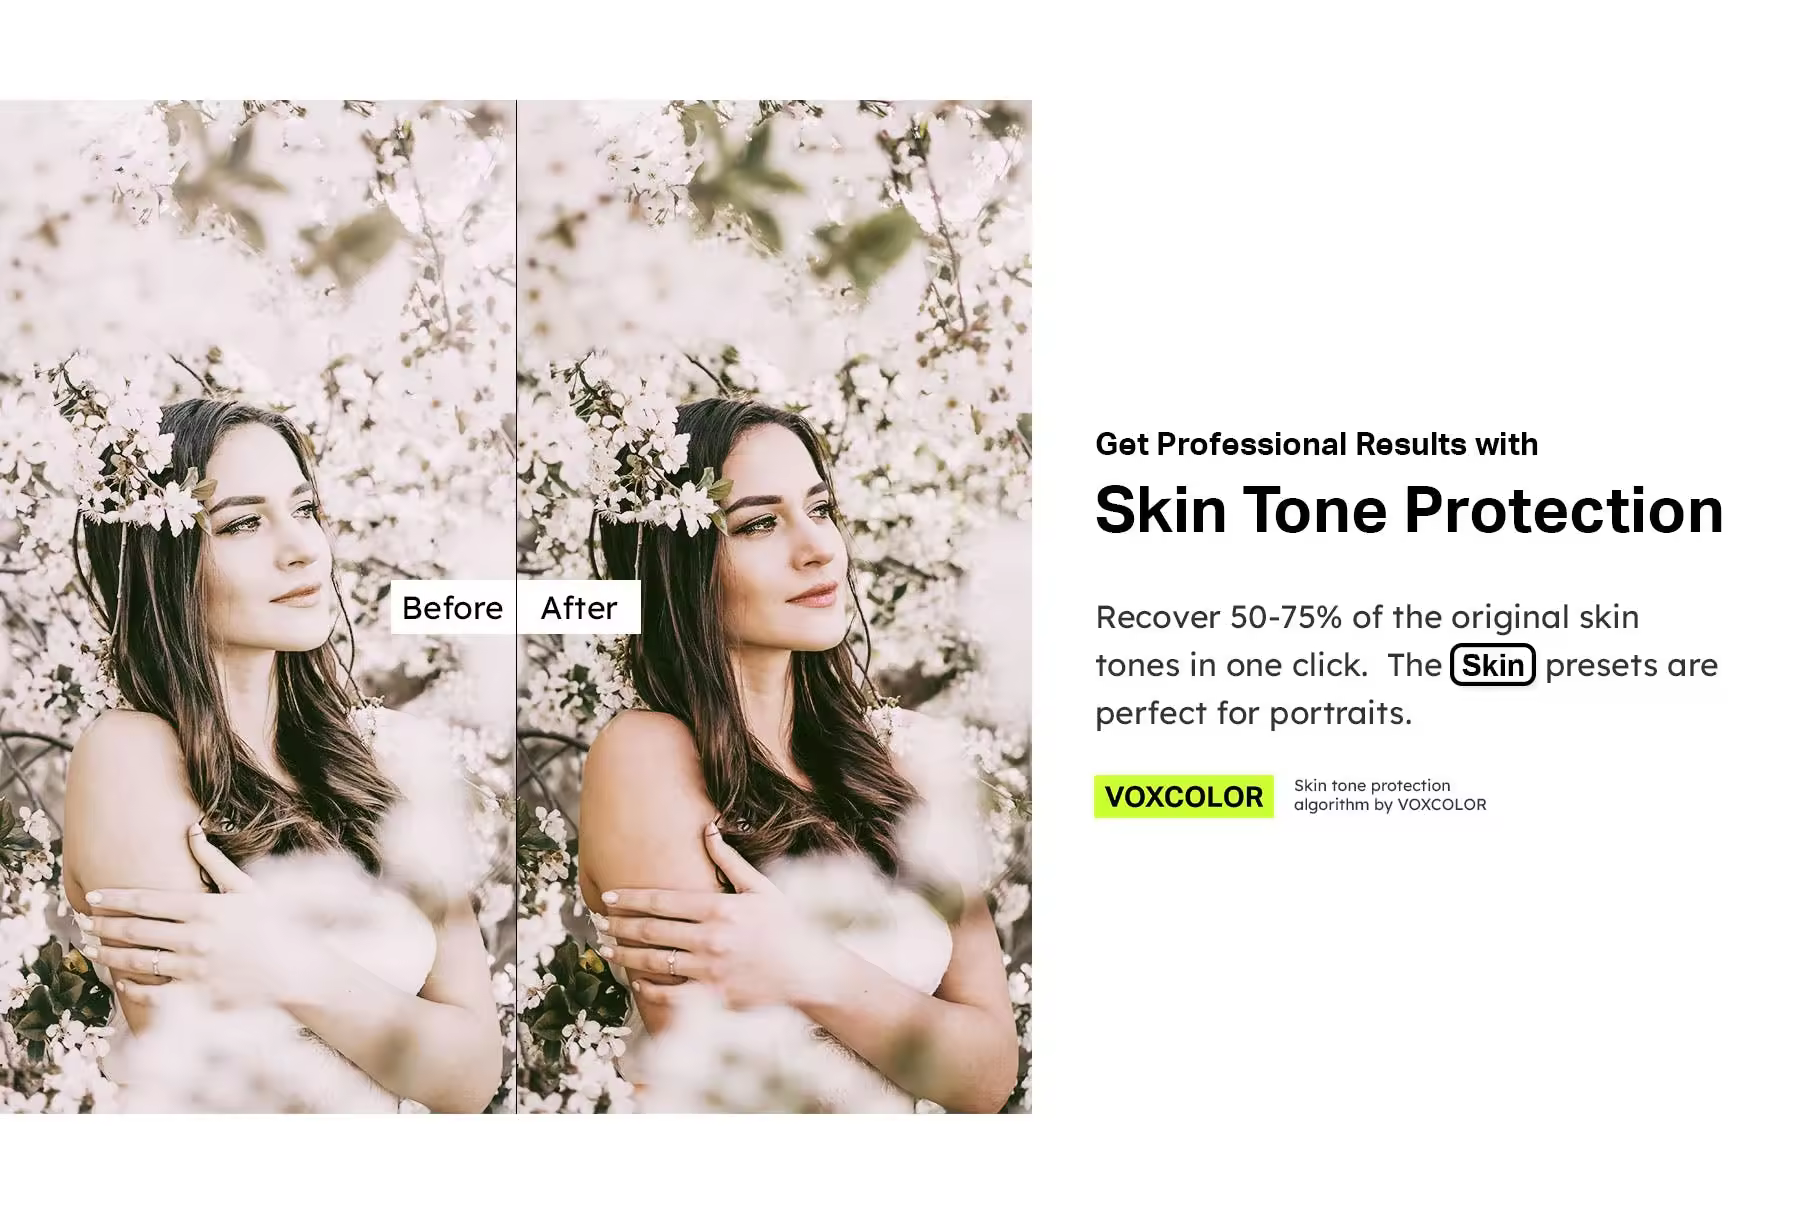The width and height of the screenshot is (1820, 1214).
Task: Click the ring on hand in After photo
Action: coord(672,962)
